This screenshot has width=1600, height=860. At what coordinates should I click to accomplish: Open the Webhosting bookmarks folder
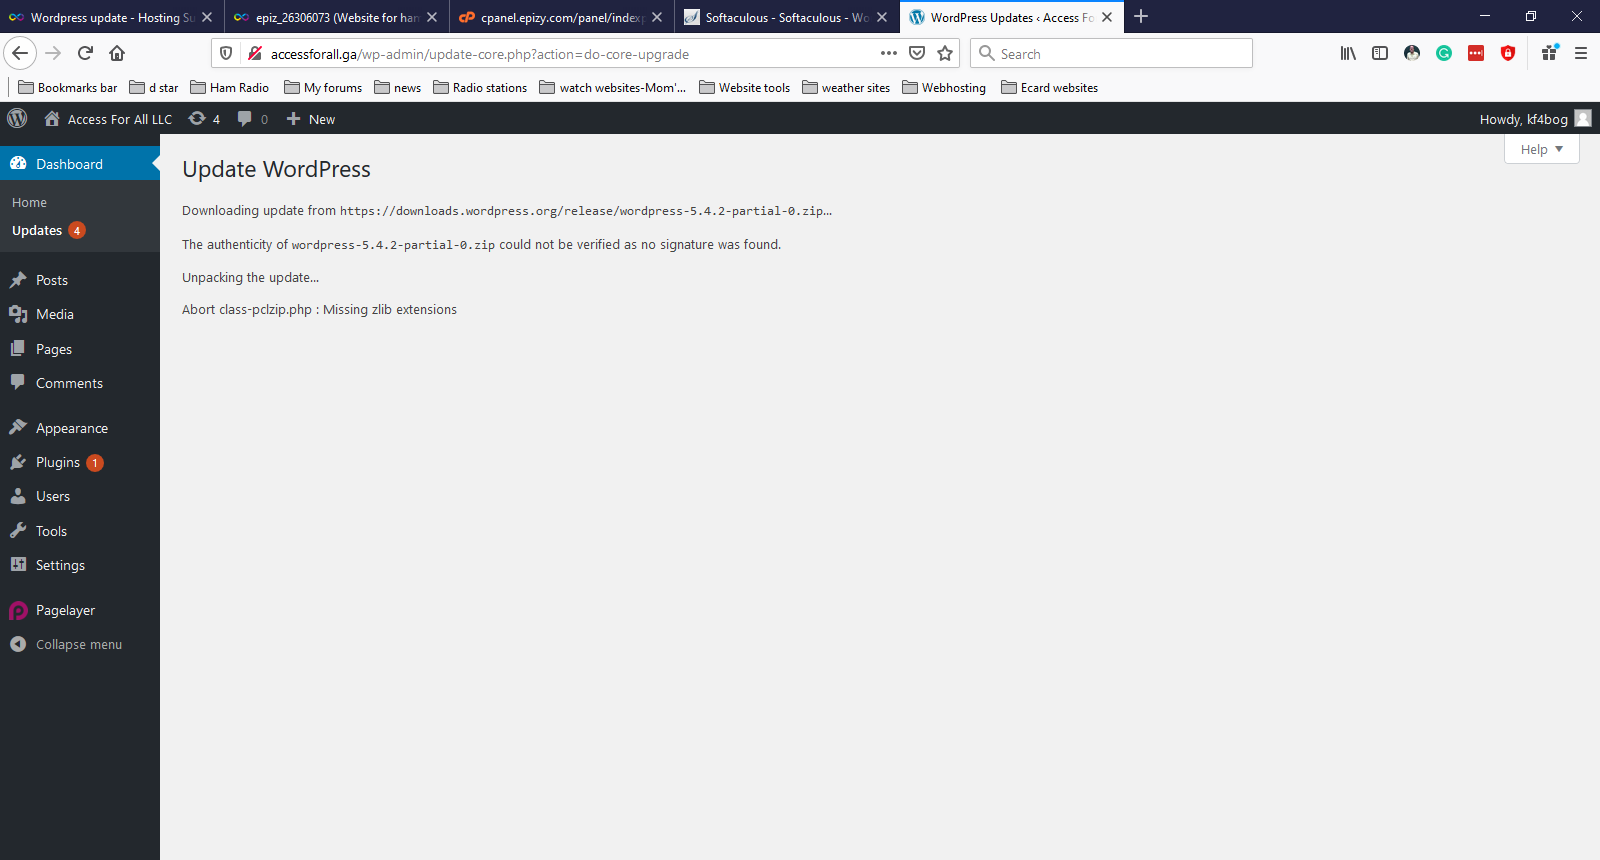(943, 88)
